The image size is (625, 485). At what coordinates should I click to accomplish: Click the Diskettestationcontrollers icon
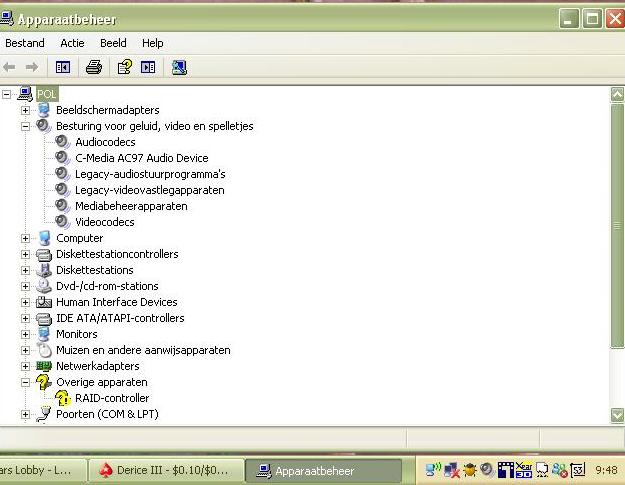pyautogui.click(x=44, y=254)
